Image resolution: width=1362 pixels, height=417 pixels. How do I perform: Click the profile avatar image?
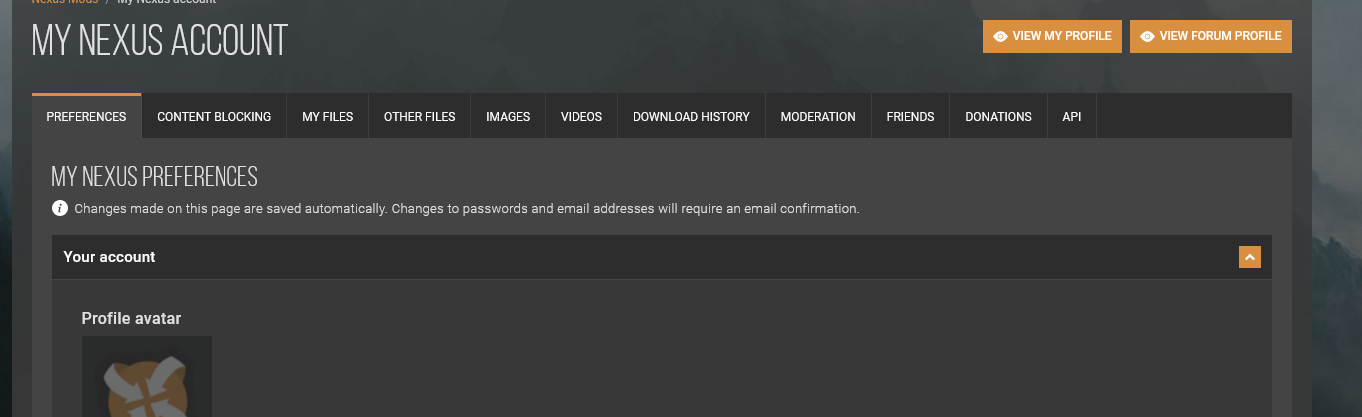point(147,376)
